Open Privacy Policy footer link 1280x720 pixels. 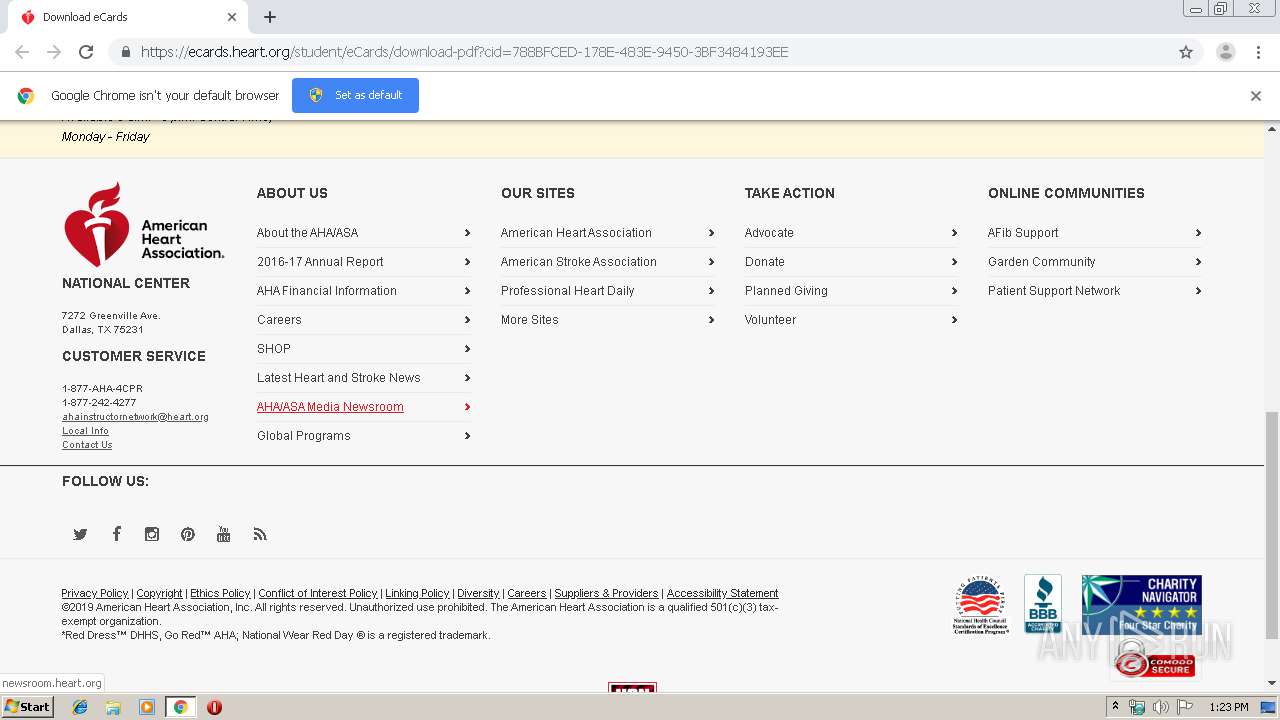[95, 593]
